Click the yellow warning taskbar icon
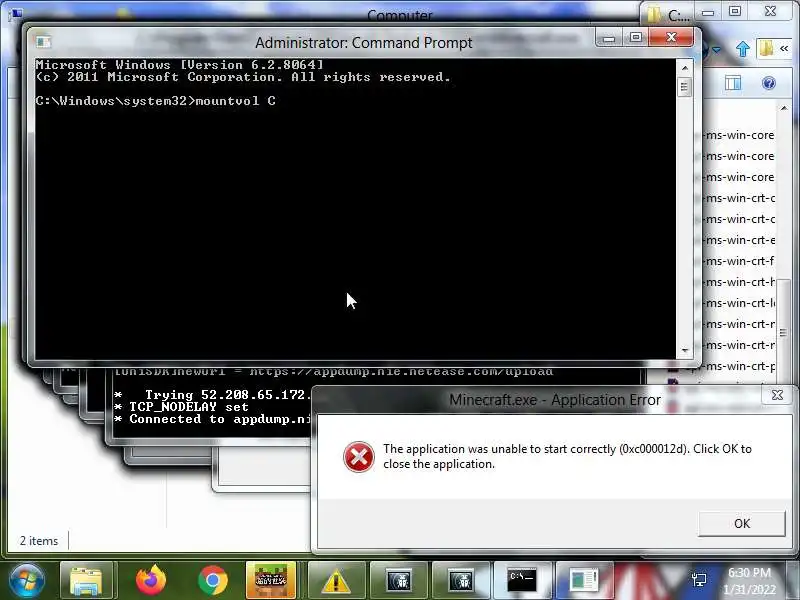 pyautogui.click(x=336, y=581)
